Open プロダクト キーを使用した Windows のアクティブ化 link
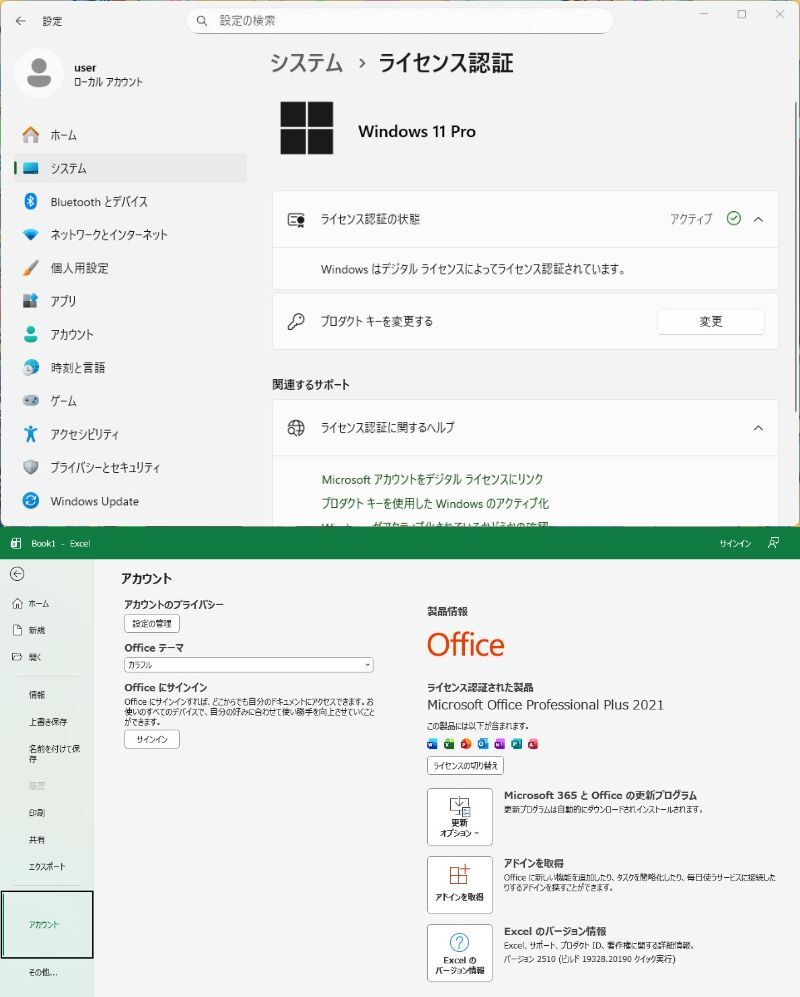The image size is (800, 997). [435, 504]
